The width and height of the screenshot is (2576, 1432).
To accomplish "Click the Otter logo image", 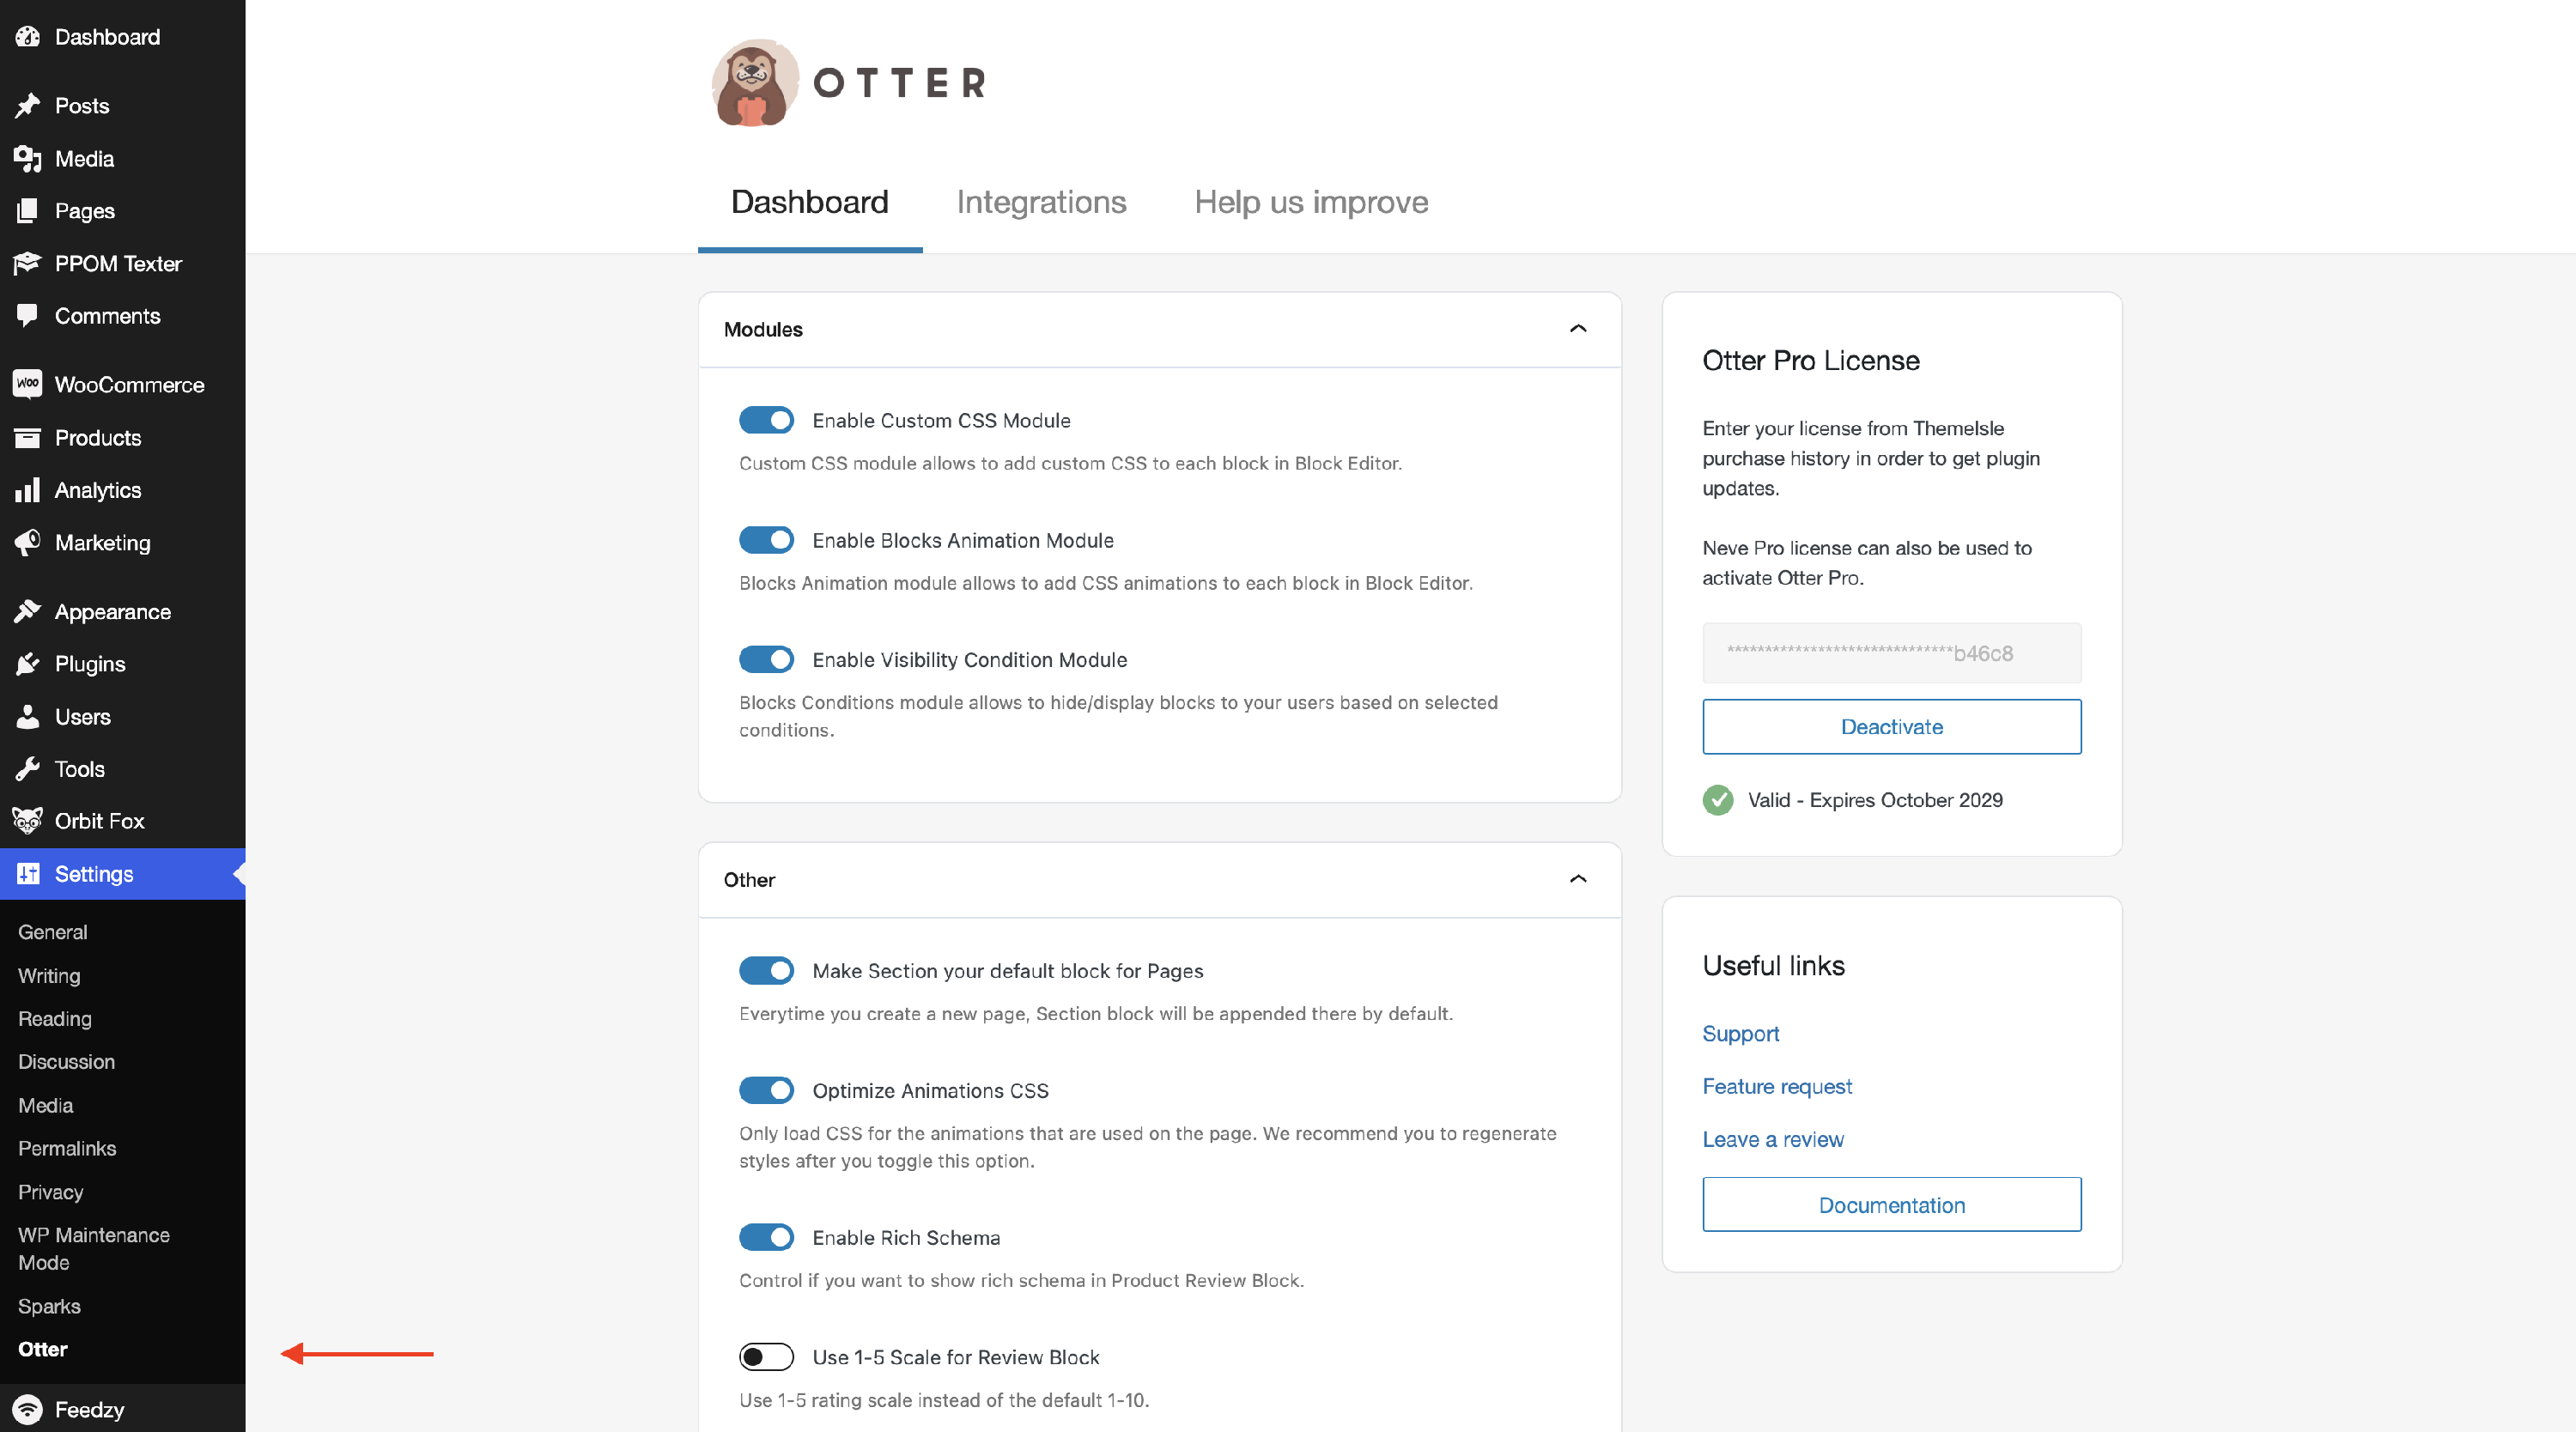I will (x=755, y=83).
